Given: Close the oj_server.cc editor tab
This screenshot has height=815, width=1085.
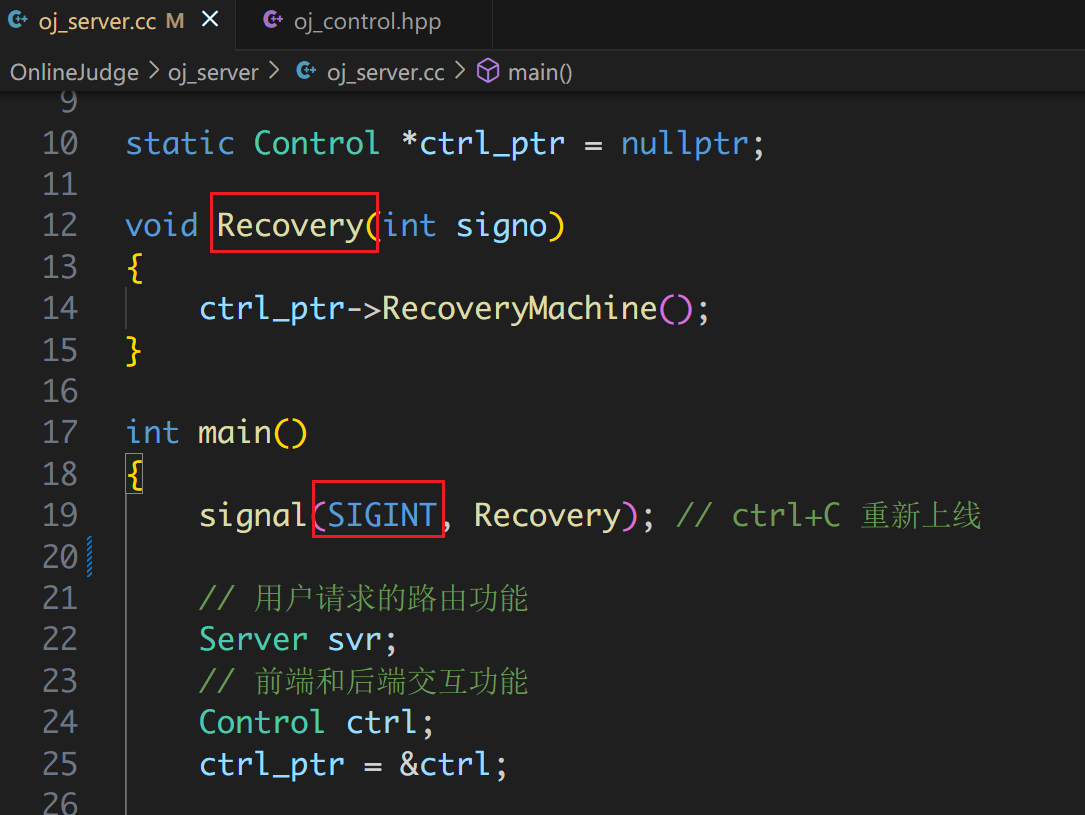Looking at the screenshot, I should point(210,20).
